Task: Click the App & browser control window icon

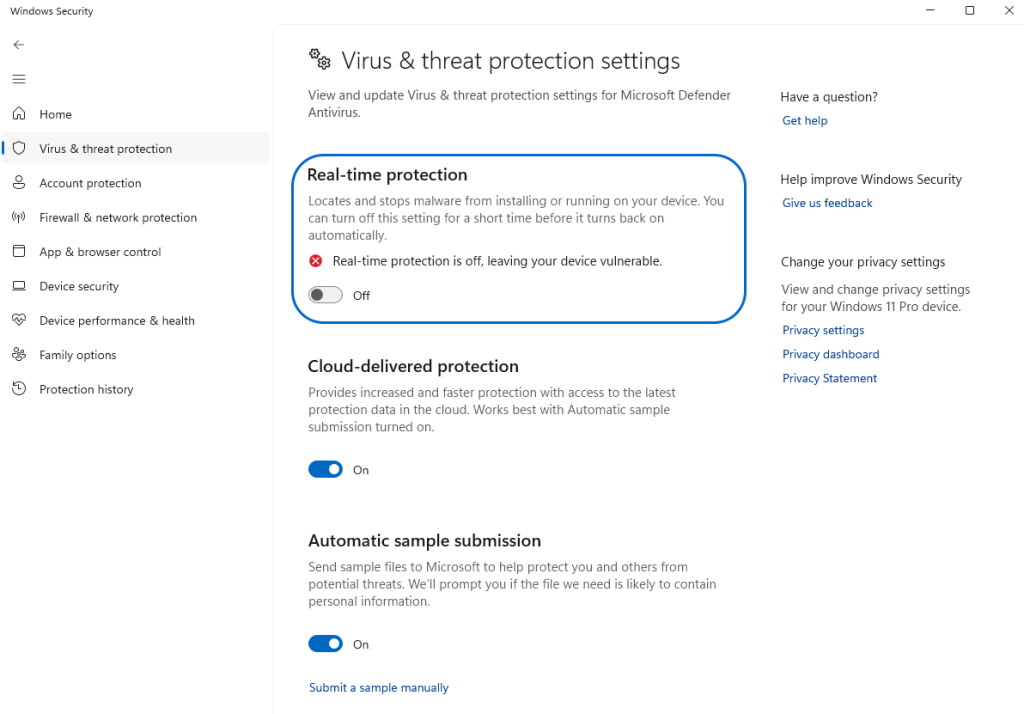Action: point(18,252)
